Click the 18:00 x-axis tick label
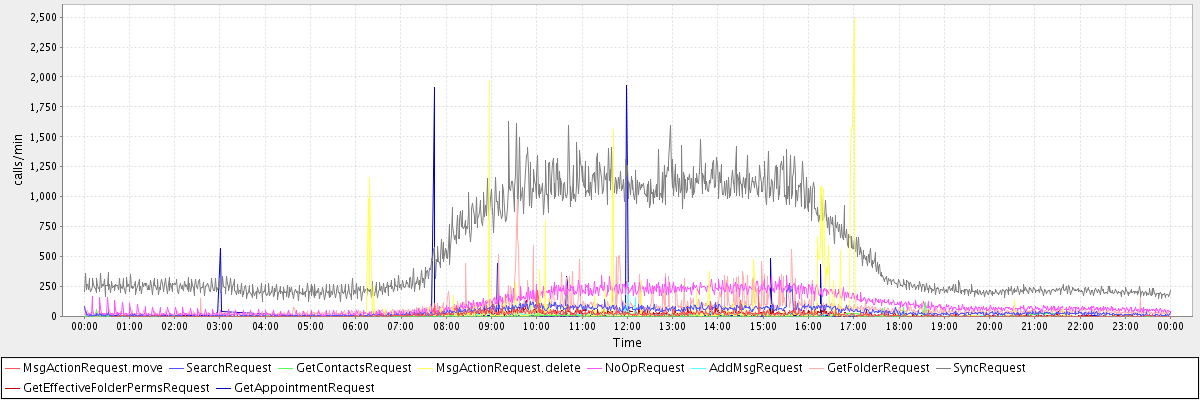Viewport: 1200px width, 400px height. 898,326
